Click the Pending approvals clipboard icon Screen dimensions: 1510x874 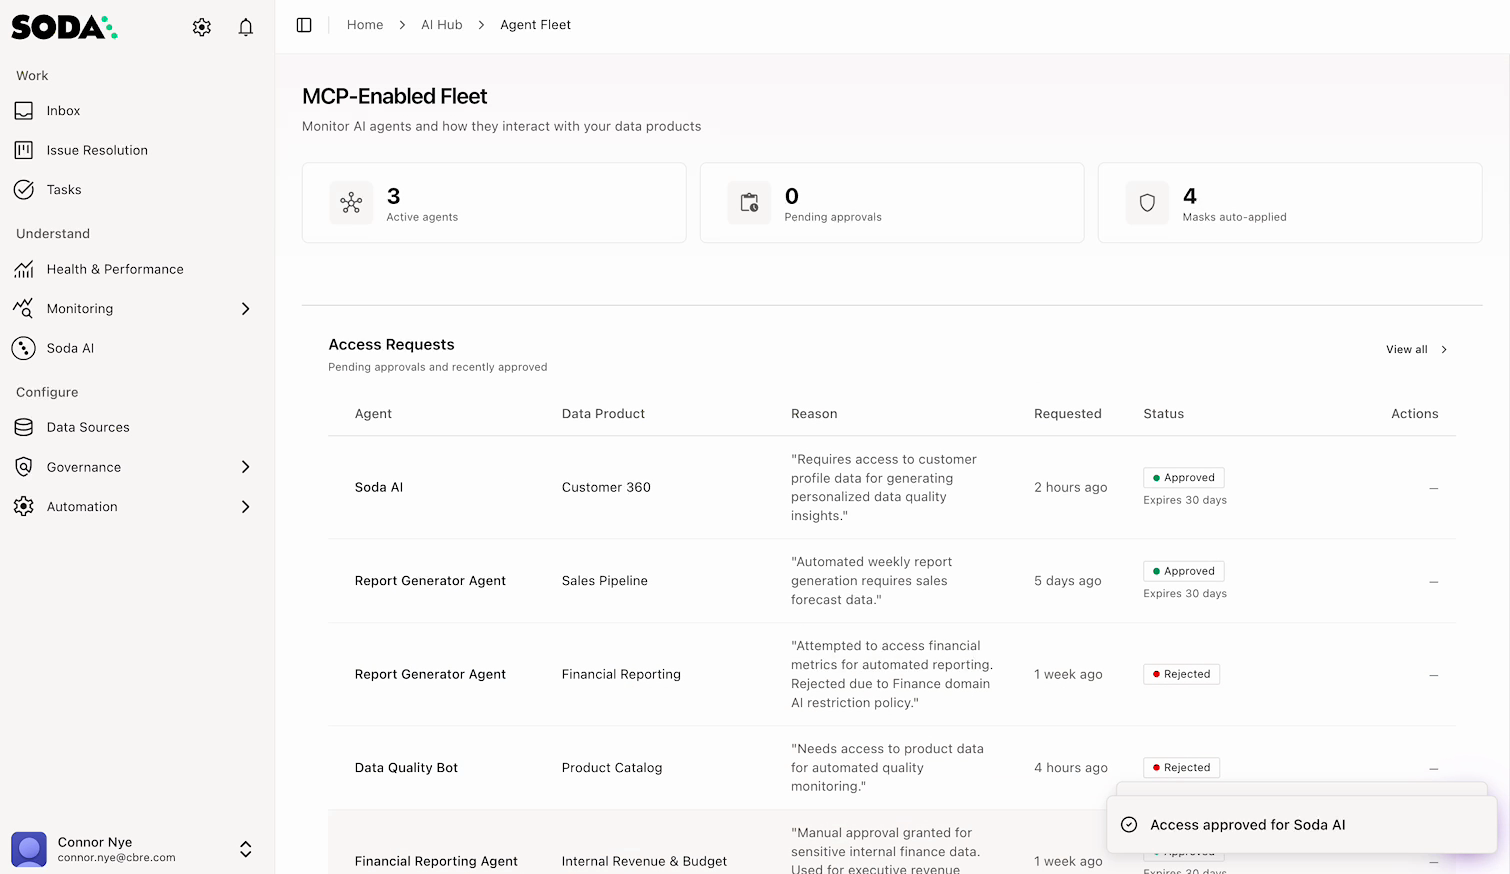(x=749, y=203)
